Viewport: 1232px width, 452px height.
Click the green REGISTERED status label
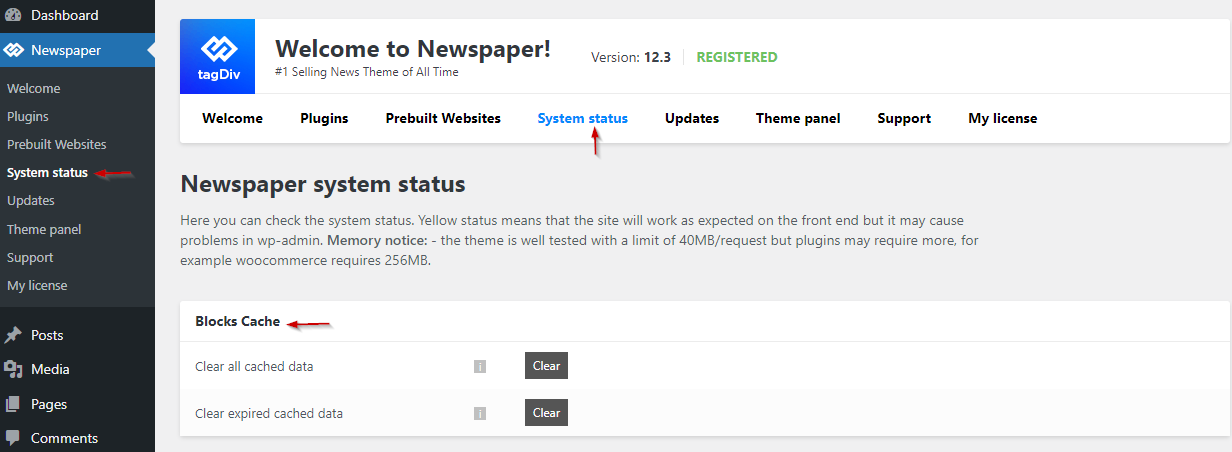coord(737,57)
